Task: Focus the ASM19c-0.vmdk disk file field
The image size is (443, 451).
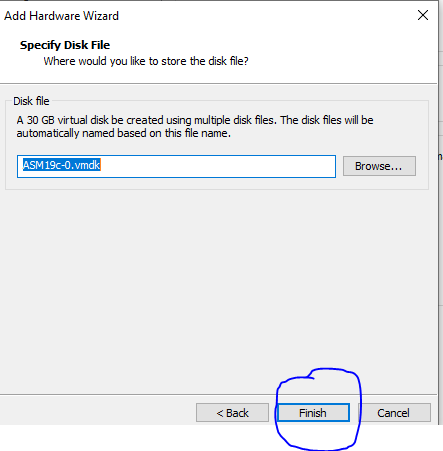Action: click(176, 166)
